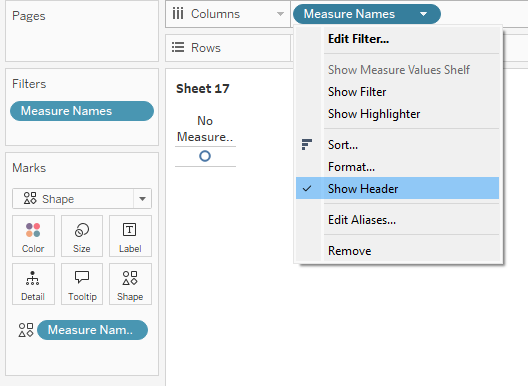Click the Sort icon in context menu
Image resolution: width=528 pixels, height=386 pixels.
pos(307,144)
